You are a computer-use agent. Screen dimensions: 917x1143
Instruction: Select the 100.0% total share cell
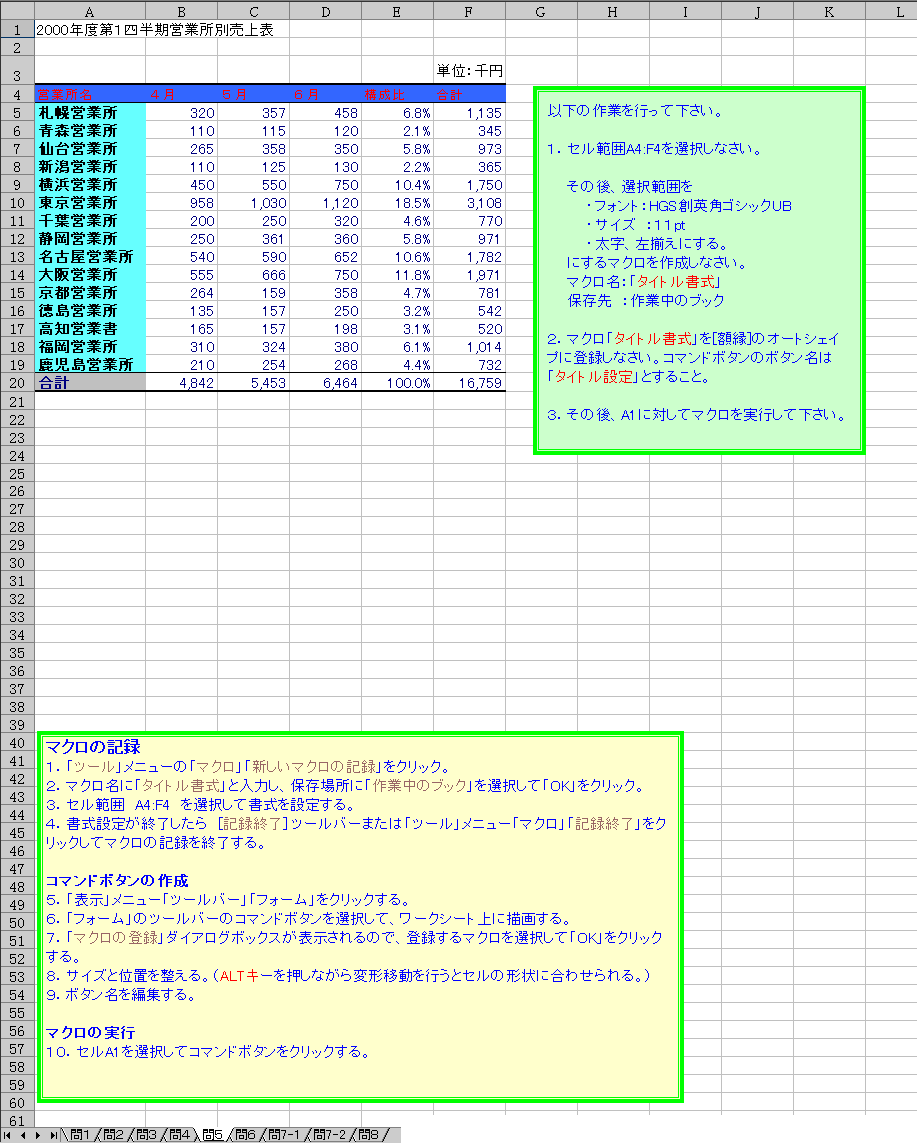point(397,383)
